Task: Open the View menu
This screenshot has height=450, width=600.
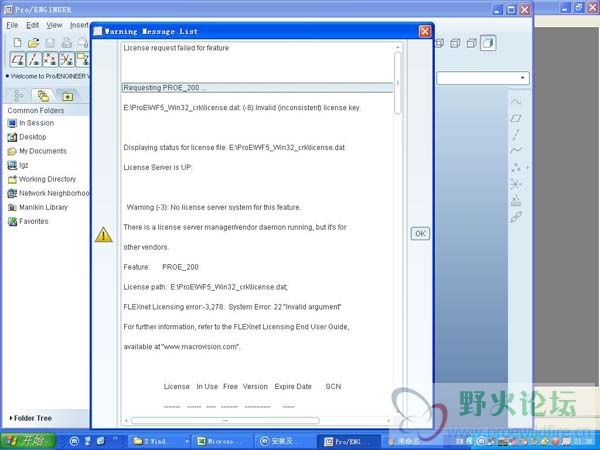Action: [54, 25]
